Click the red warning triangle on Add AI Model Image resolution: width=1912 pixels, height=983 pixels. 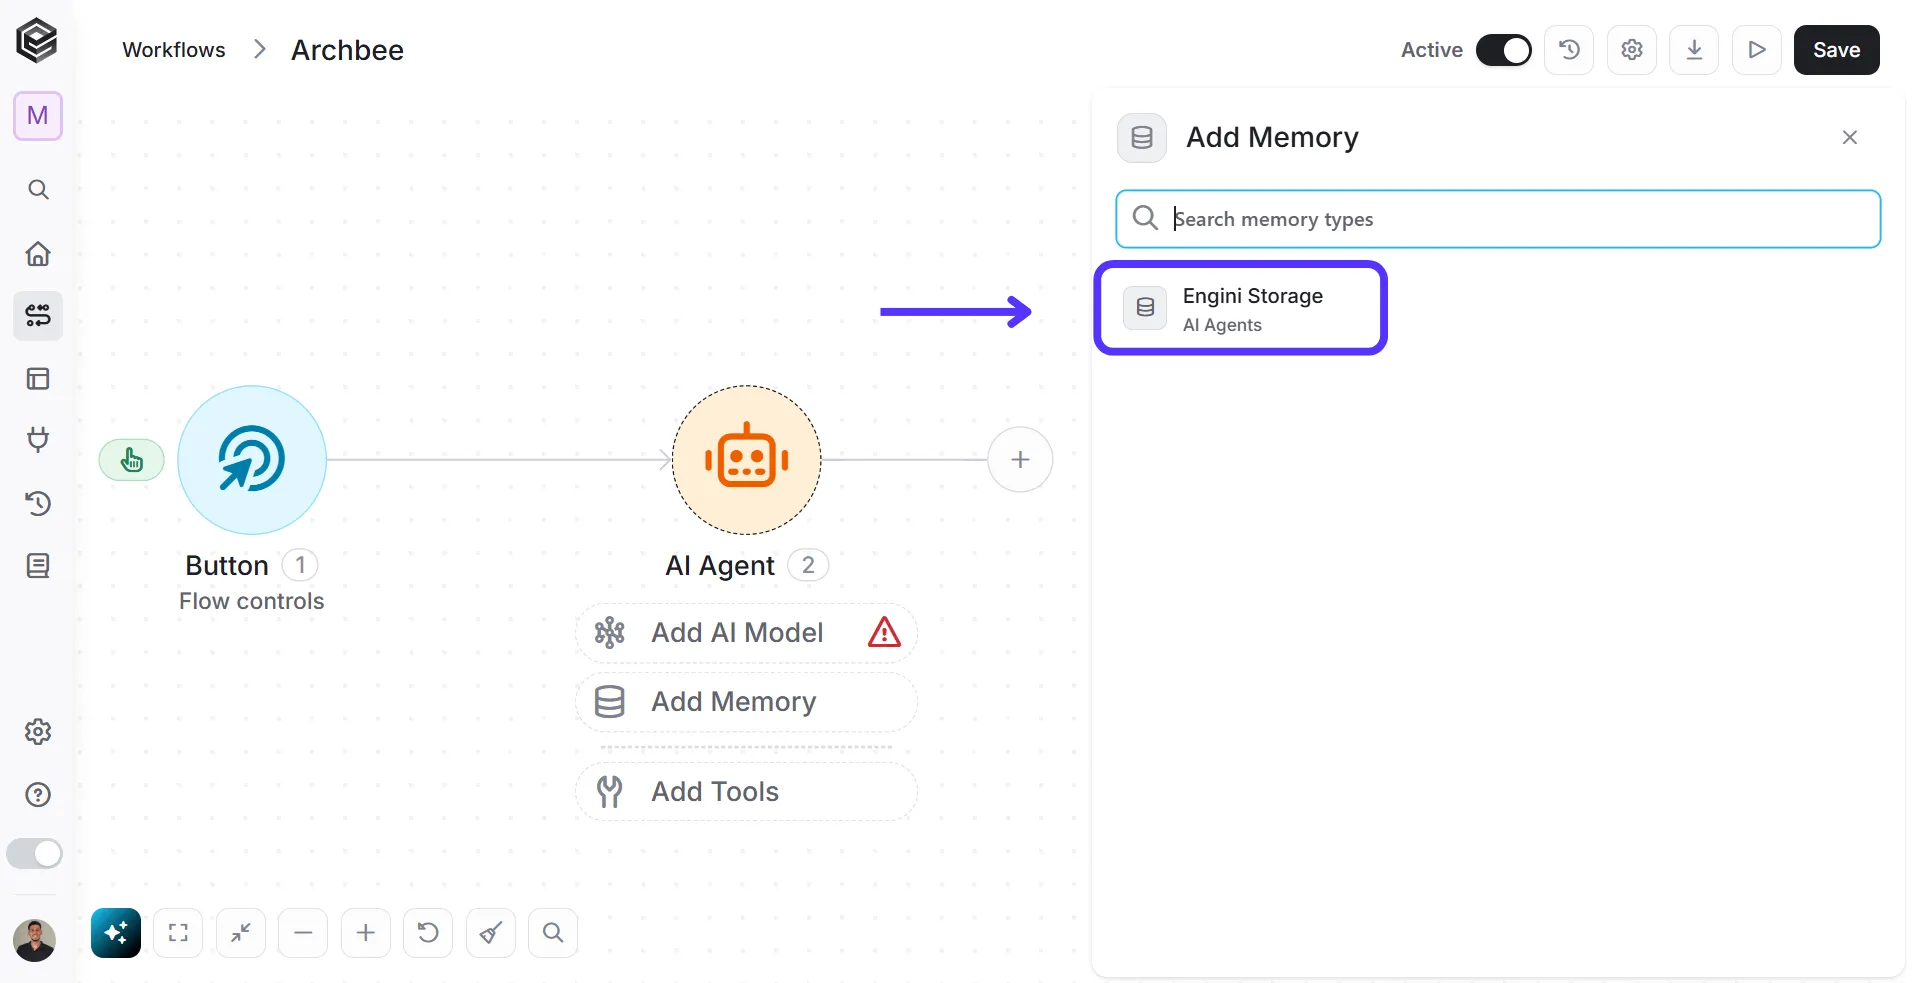884,633
